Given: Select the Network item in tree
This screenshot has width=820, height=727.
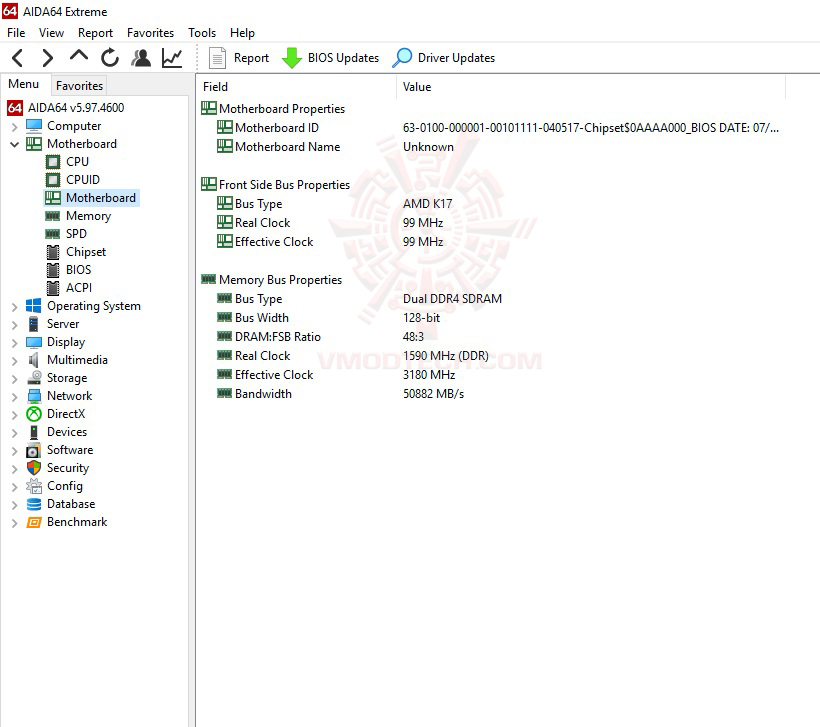Looking at the screenshot, I should [70, 396].
